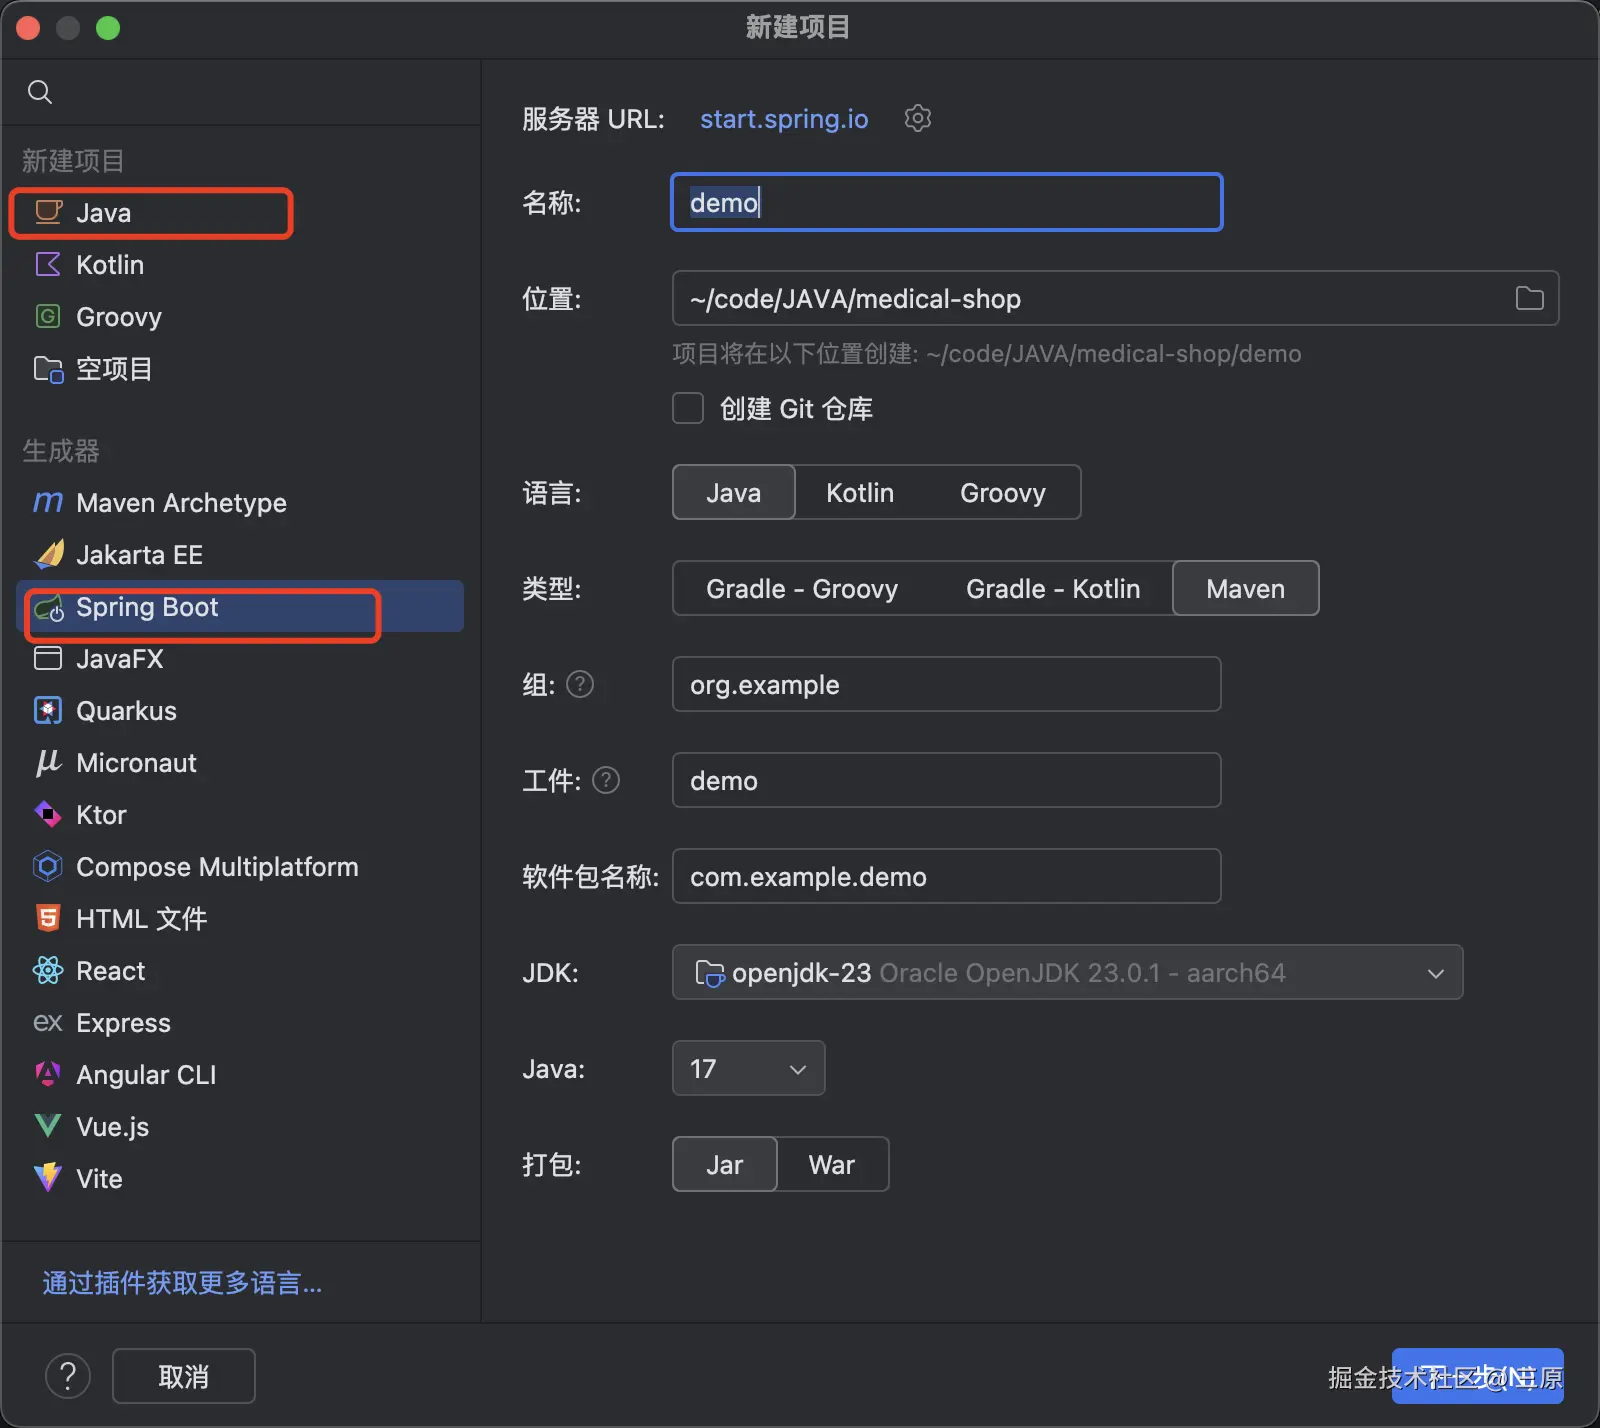The image size is (1600, 1428).
Task: Select the Jakarta EE generator
Action: point(240,555)
